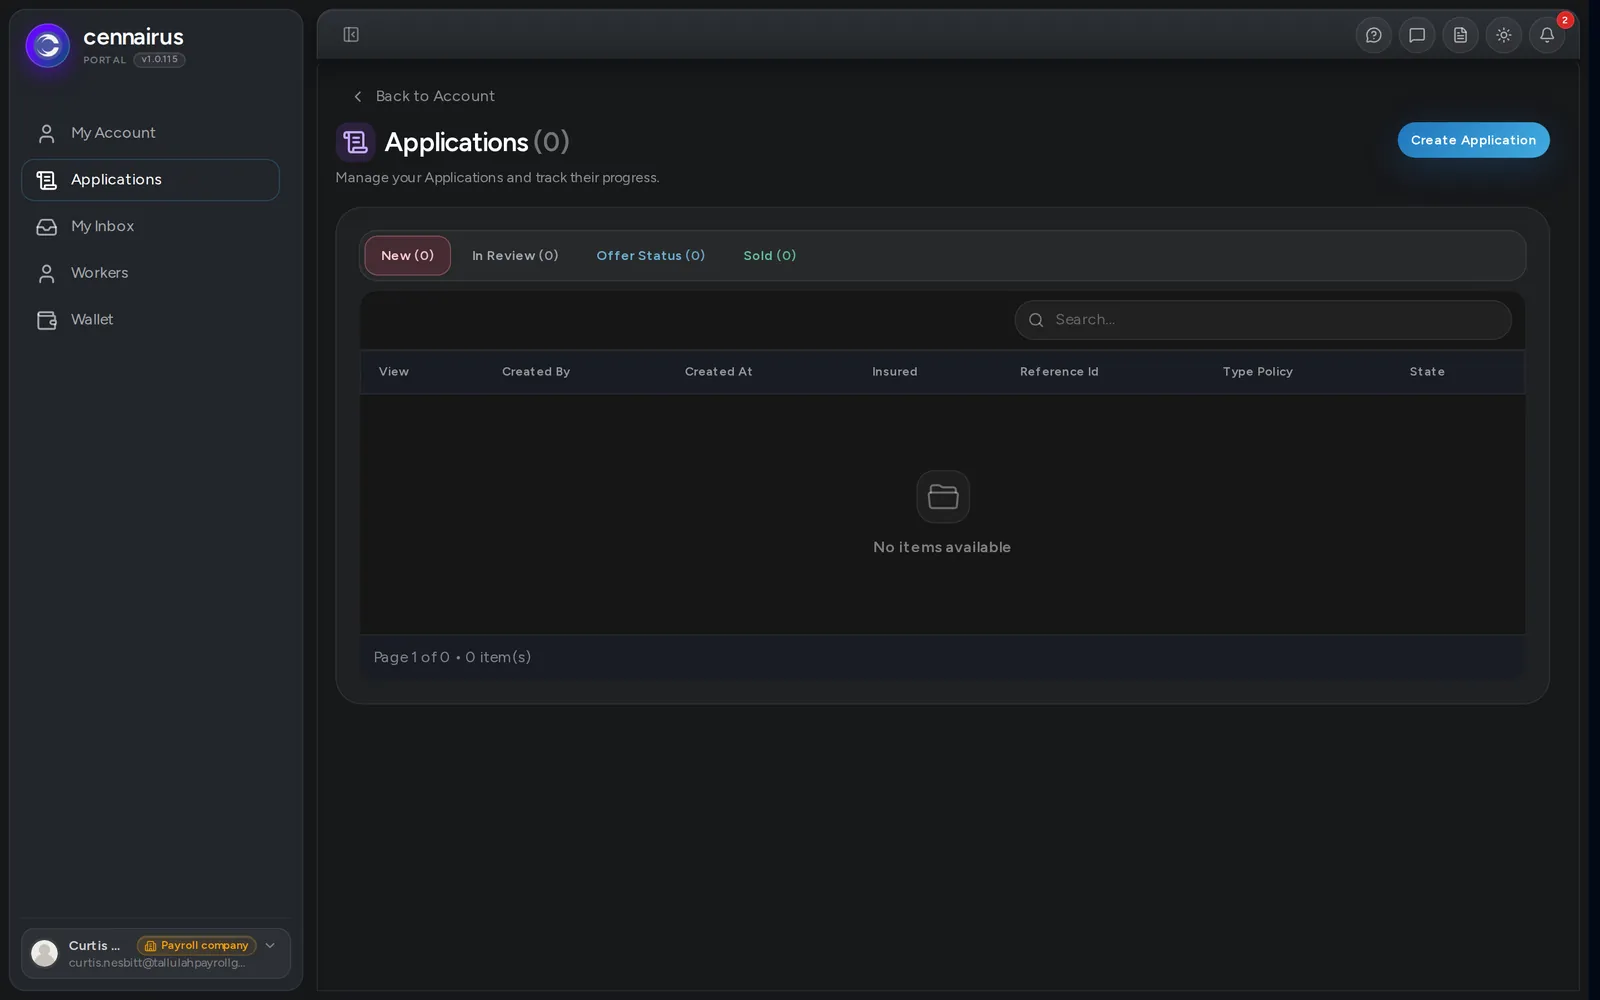Focus the Search input field

[1262, 320]
